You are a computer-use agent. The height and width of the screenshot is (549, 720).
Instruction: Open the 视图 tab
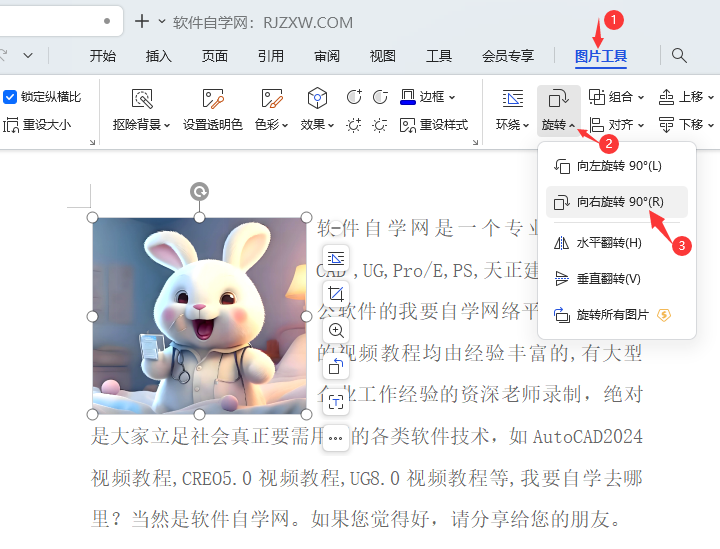(382, 56)
